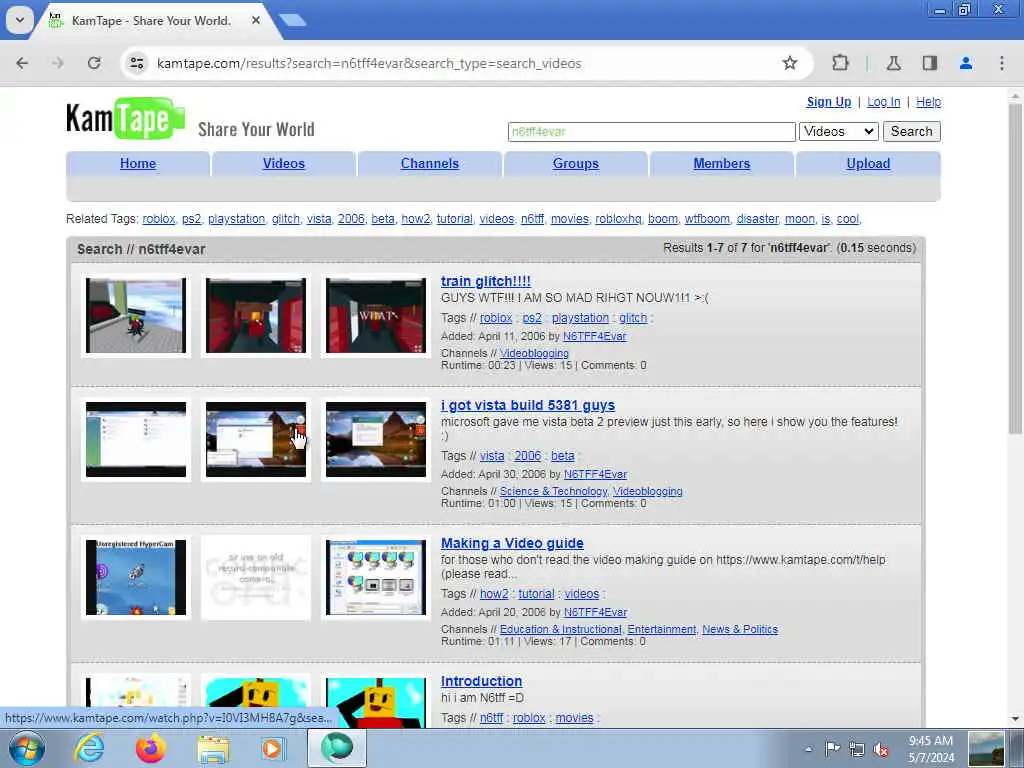Viewport: 1024px width, 768px height.
Task: Open network tray icon
Action: (857, 749)
